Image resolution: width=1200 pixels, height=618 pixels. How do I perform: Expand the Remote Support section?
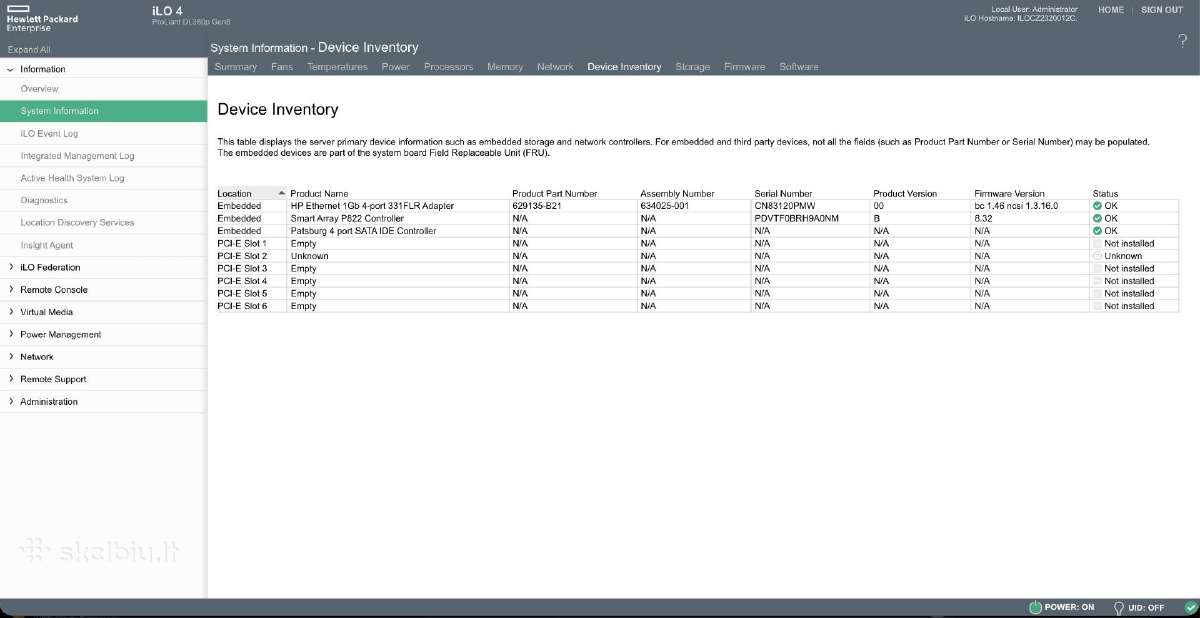(10, 379)
